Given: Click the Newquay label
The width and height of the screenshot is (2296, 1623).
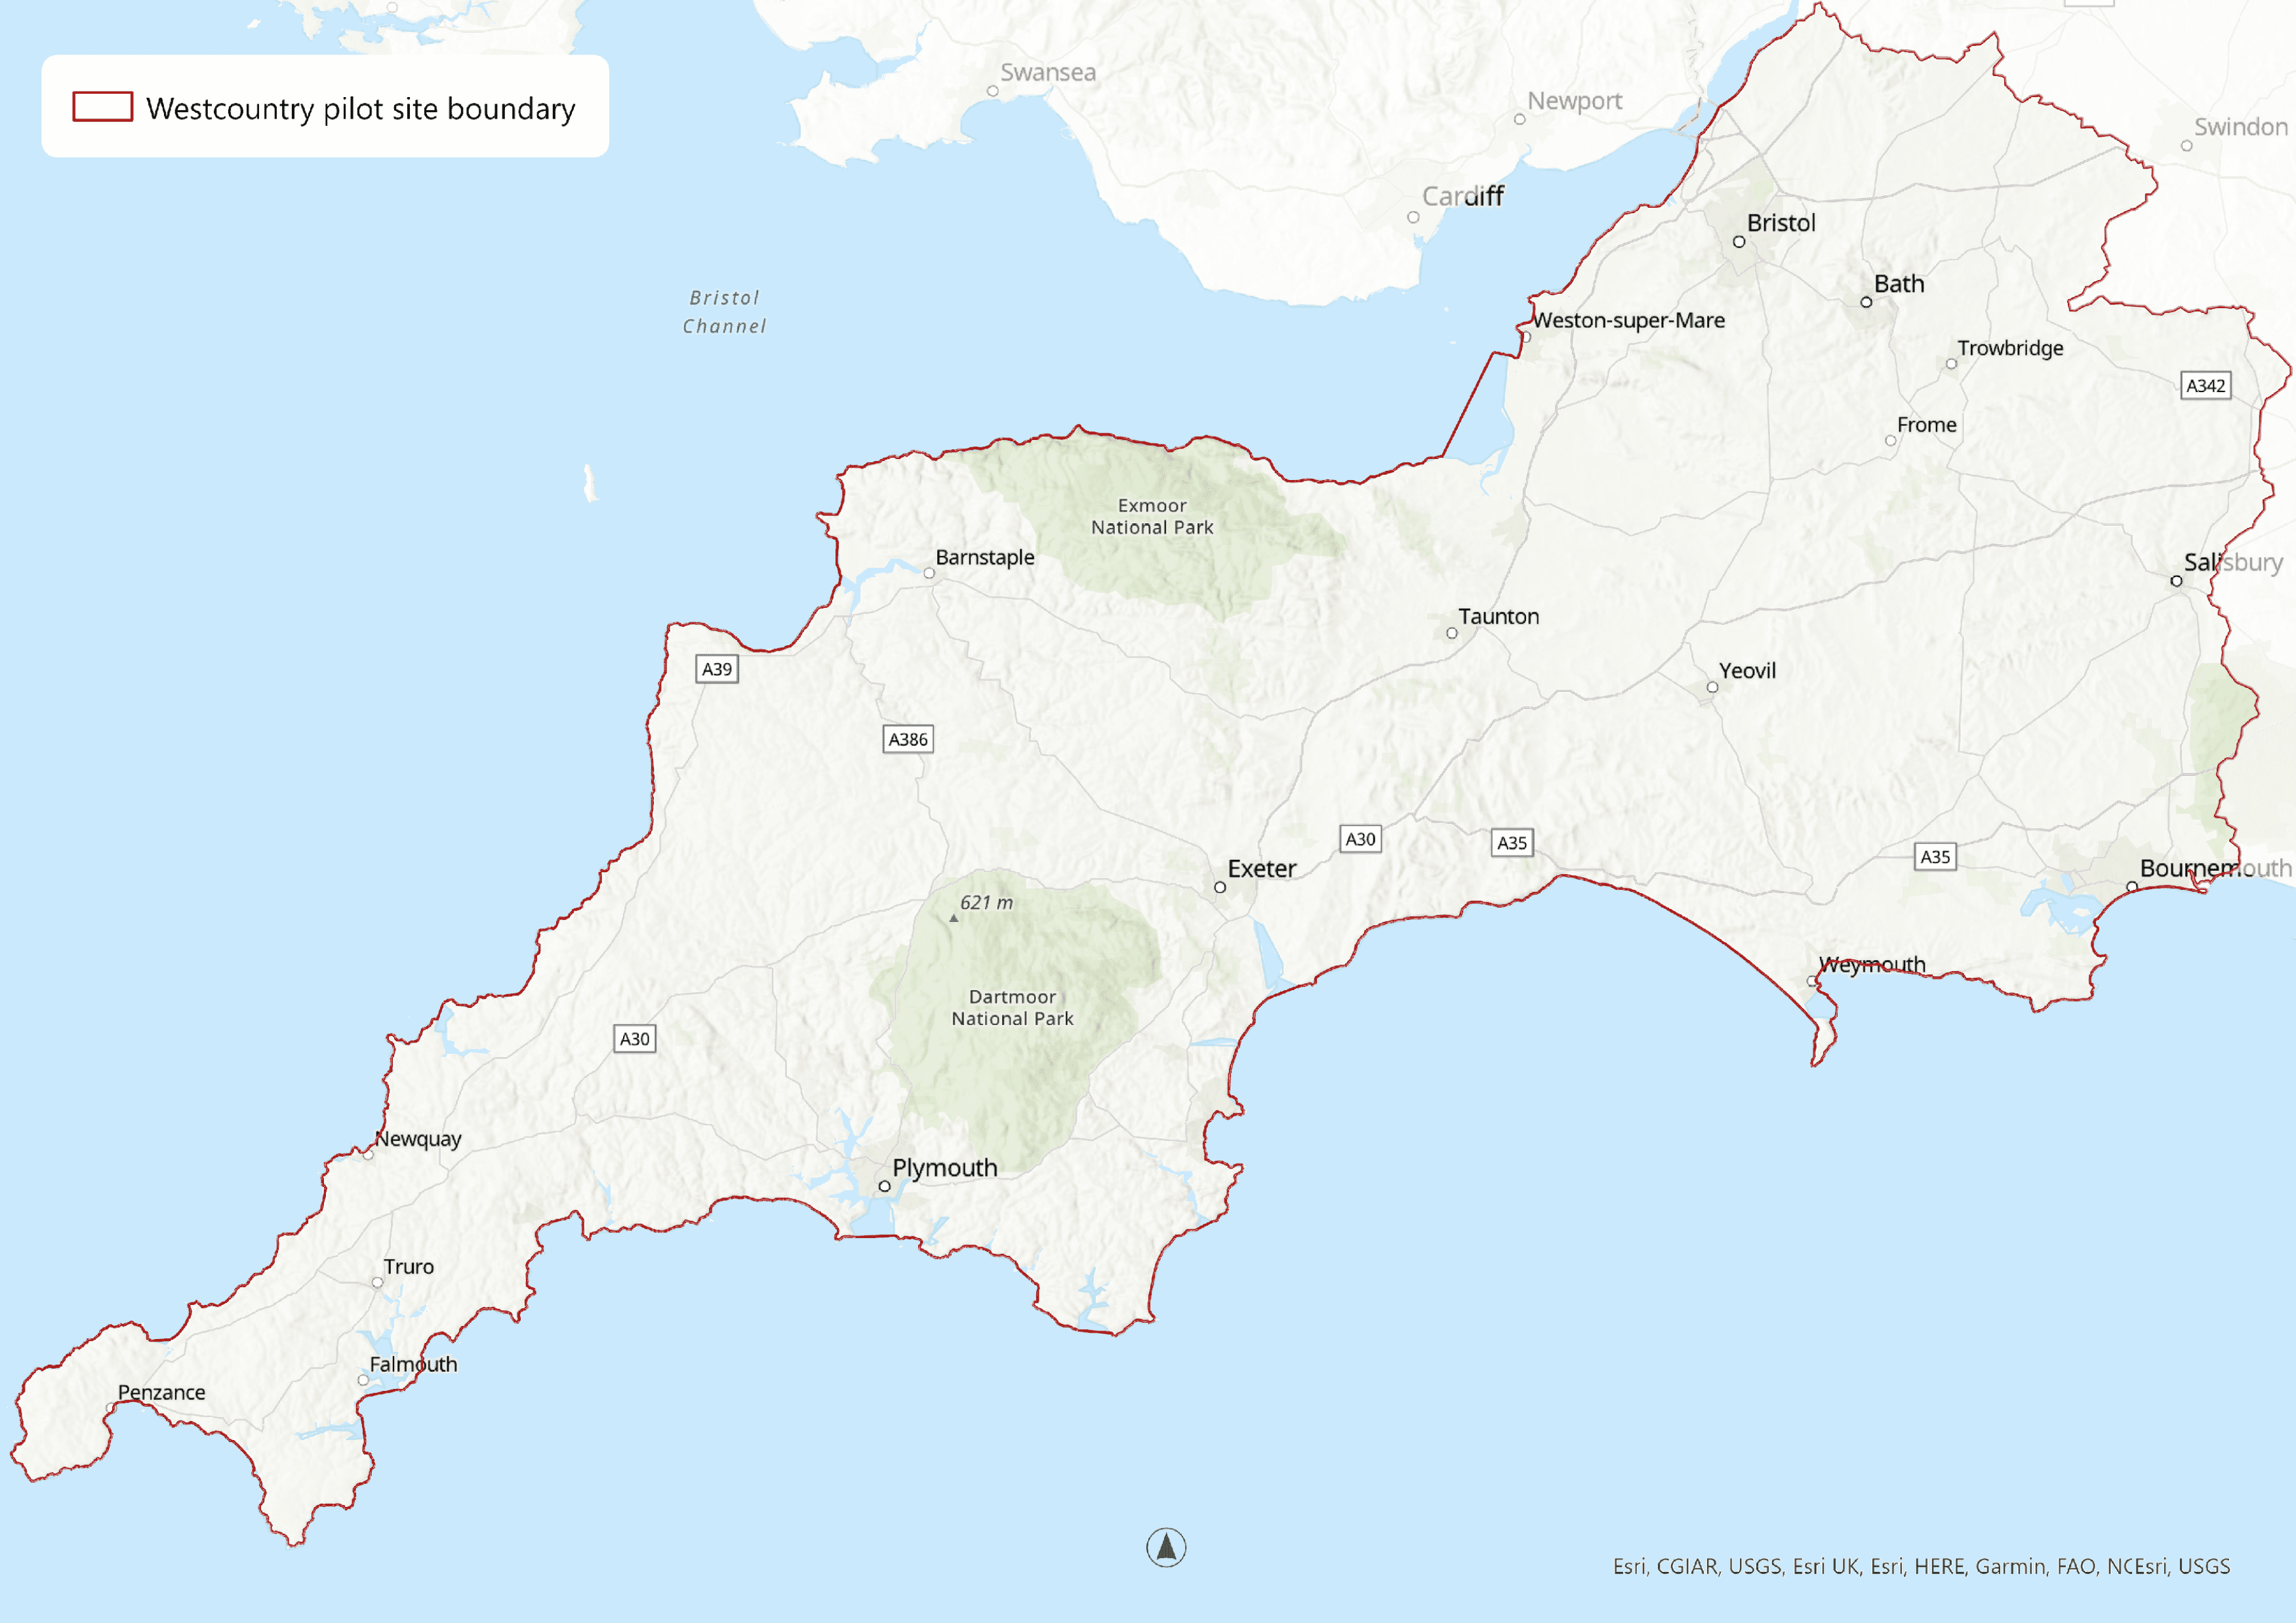Looking at the screenshot, I should (x=418, y=1139).
